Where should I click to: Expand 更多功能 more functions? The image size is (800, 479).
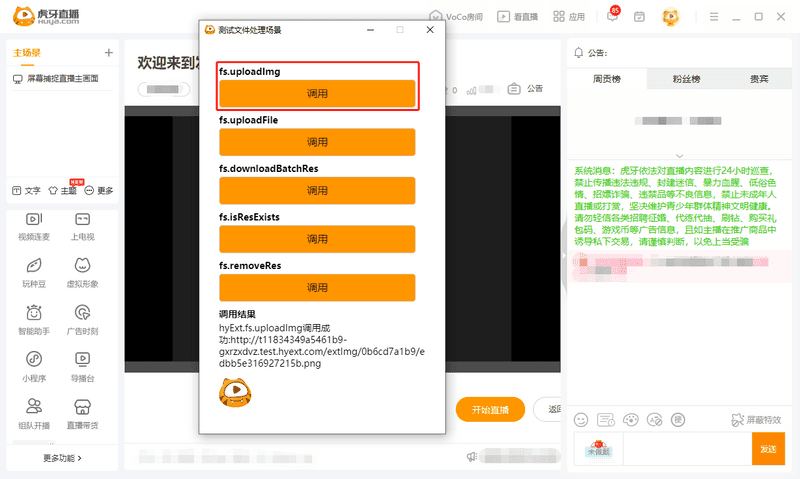[x=62, y=458]
